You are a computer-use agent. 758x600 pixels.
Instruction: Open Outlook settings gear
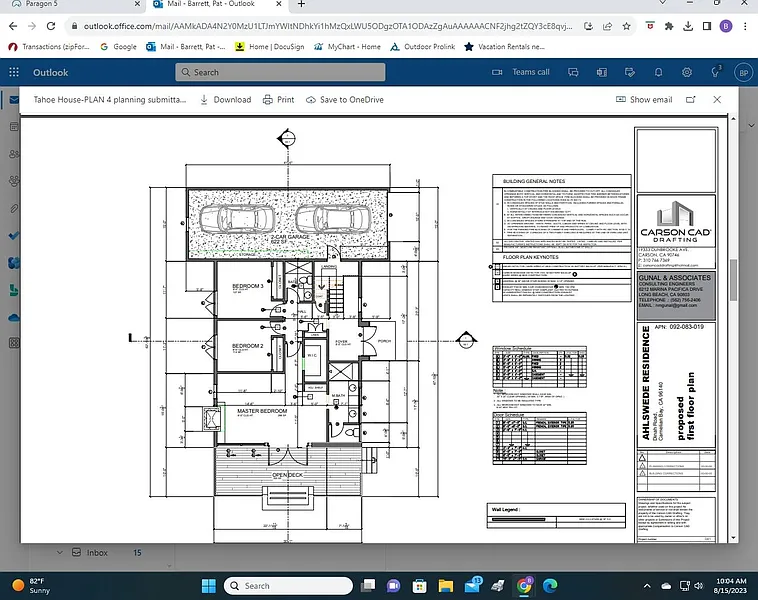687,72
